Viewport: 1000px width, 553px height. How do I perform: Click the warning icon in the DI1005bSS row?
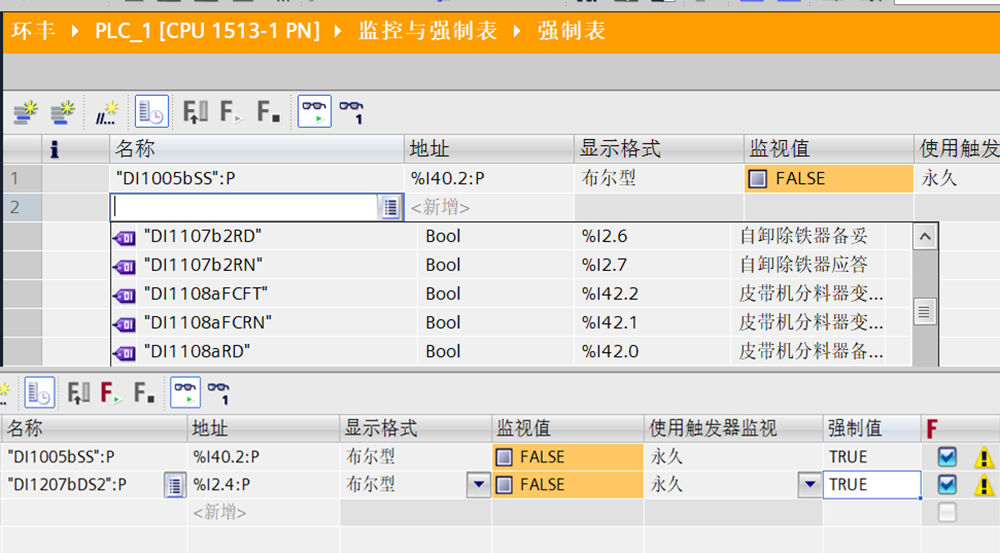(x=984, y=458)
